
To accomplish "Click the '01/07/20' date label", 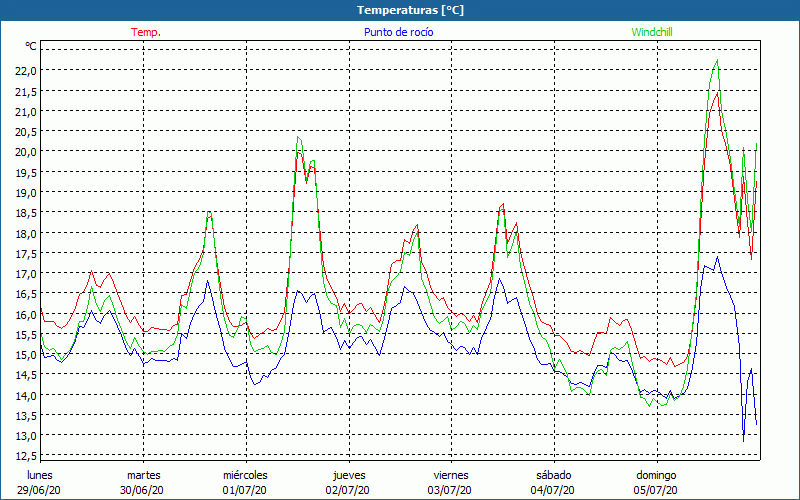I will click(x=244, y=490).
